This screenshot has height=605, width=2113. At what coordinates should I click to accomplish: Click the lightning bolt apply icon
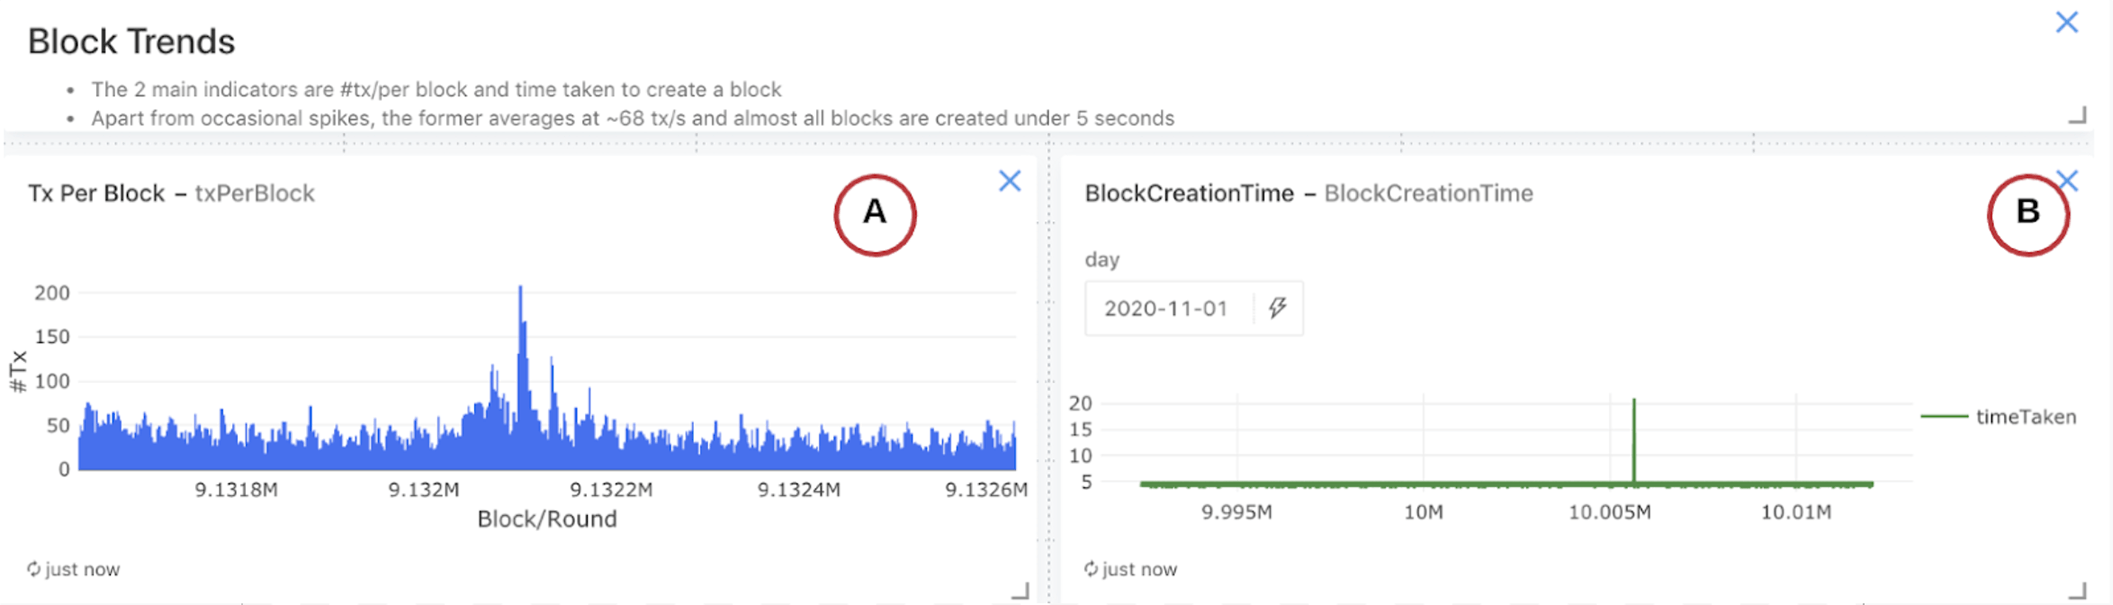pyautogui.click(x=1277, y=308)
